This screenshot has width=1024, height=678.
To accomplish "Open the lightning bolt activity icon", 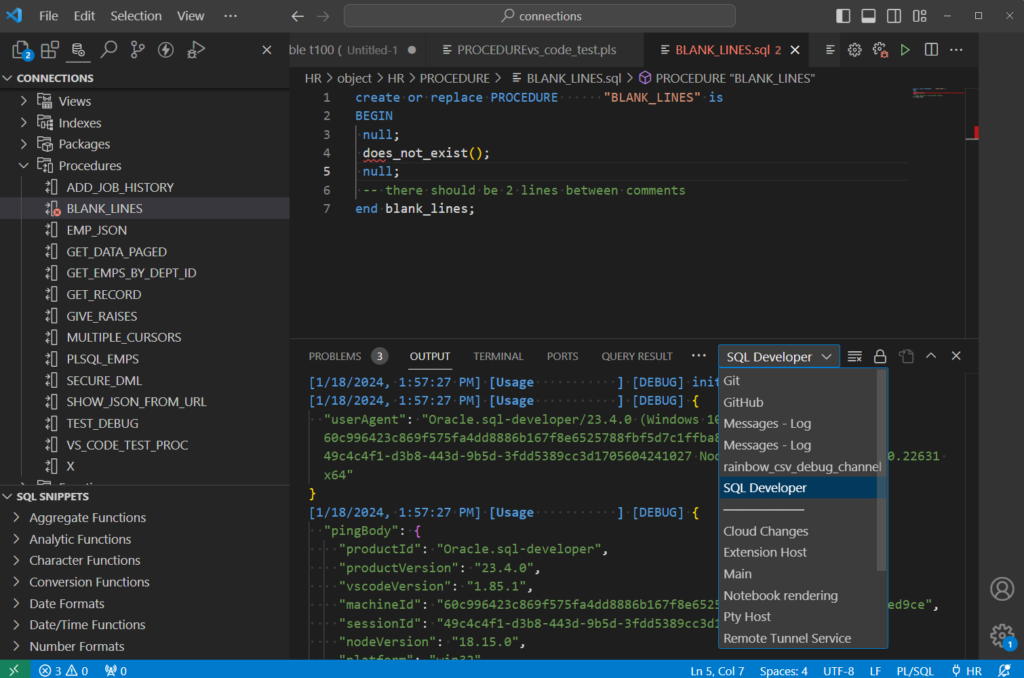I will click(x=166, y=50).
